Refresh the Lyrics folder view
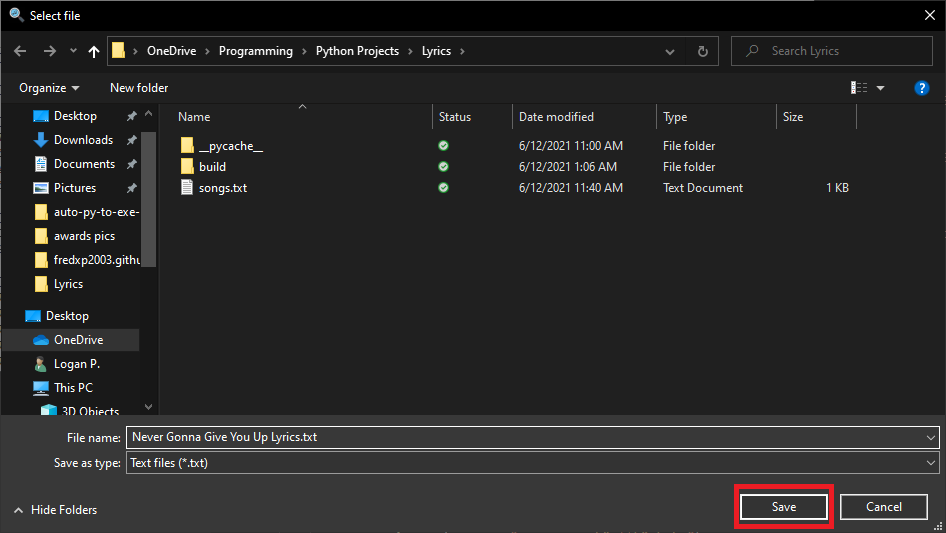 pos(702,51)
